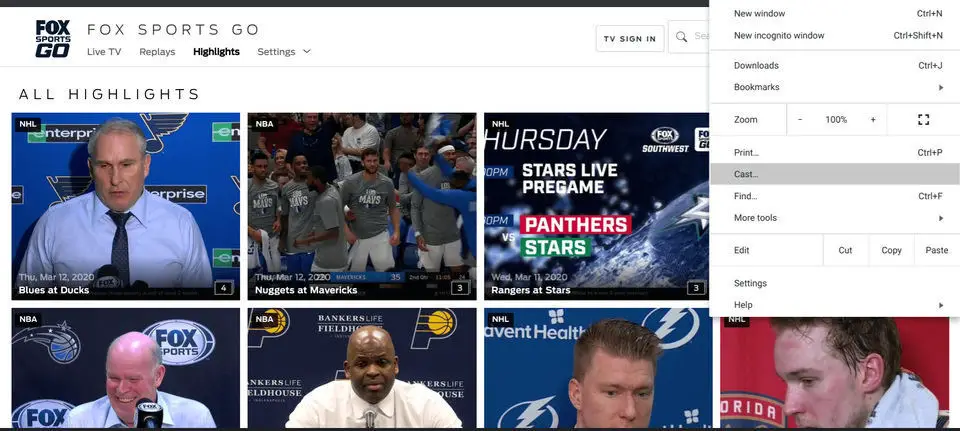The width and height of the screenshot is (960, 431).
Task: Expand the Bookmarks submenu arrow
Action: [941, 88]
